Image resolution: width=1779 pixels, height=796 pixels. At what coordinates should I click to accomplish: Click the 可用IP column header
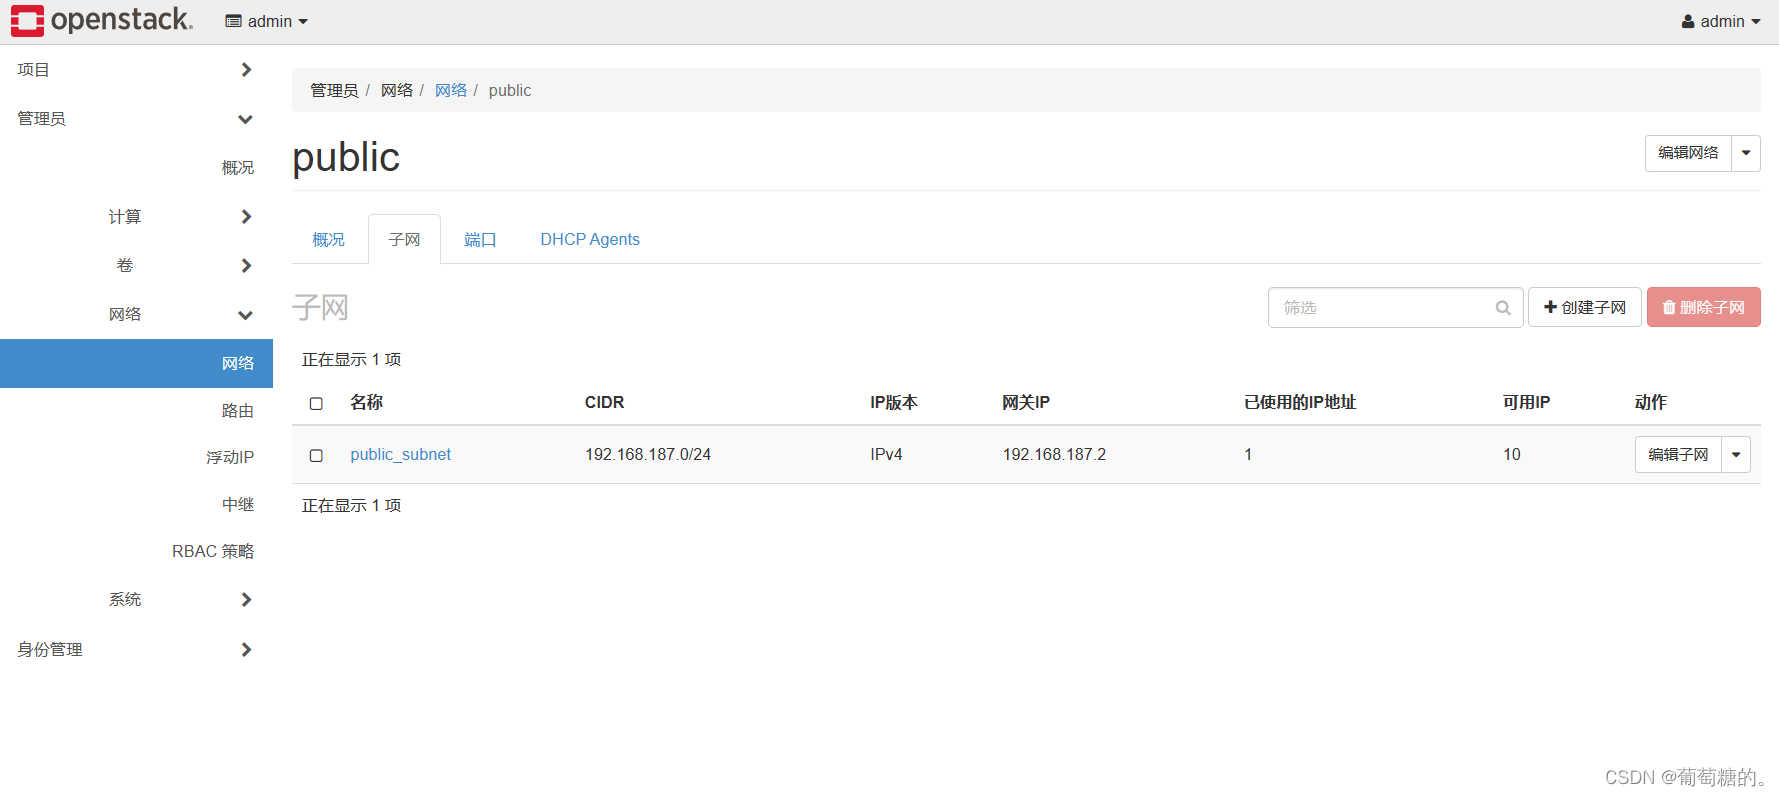click(x=1526, y=402)
